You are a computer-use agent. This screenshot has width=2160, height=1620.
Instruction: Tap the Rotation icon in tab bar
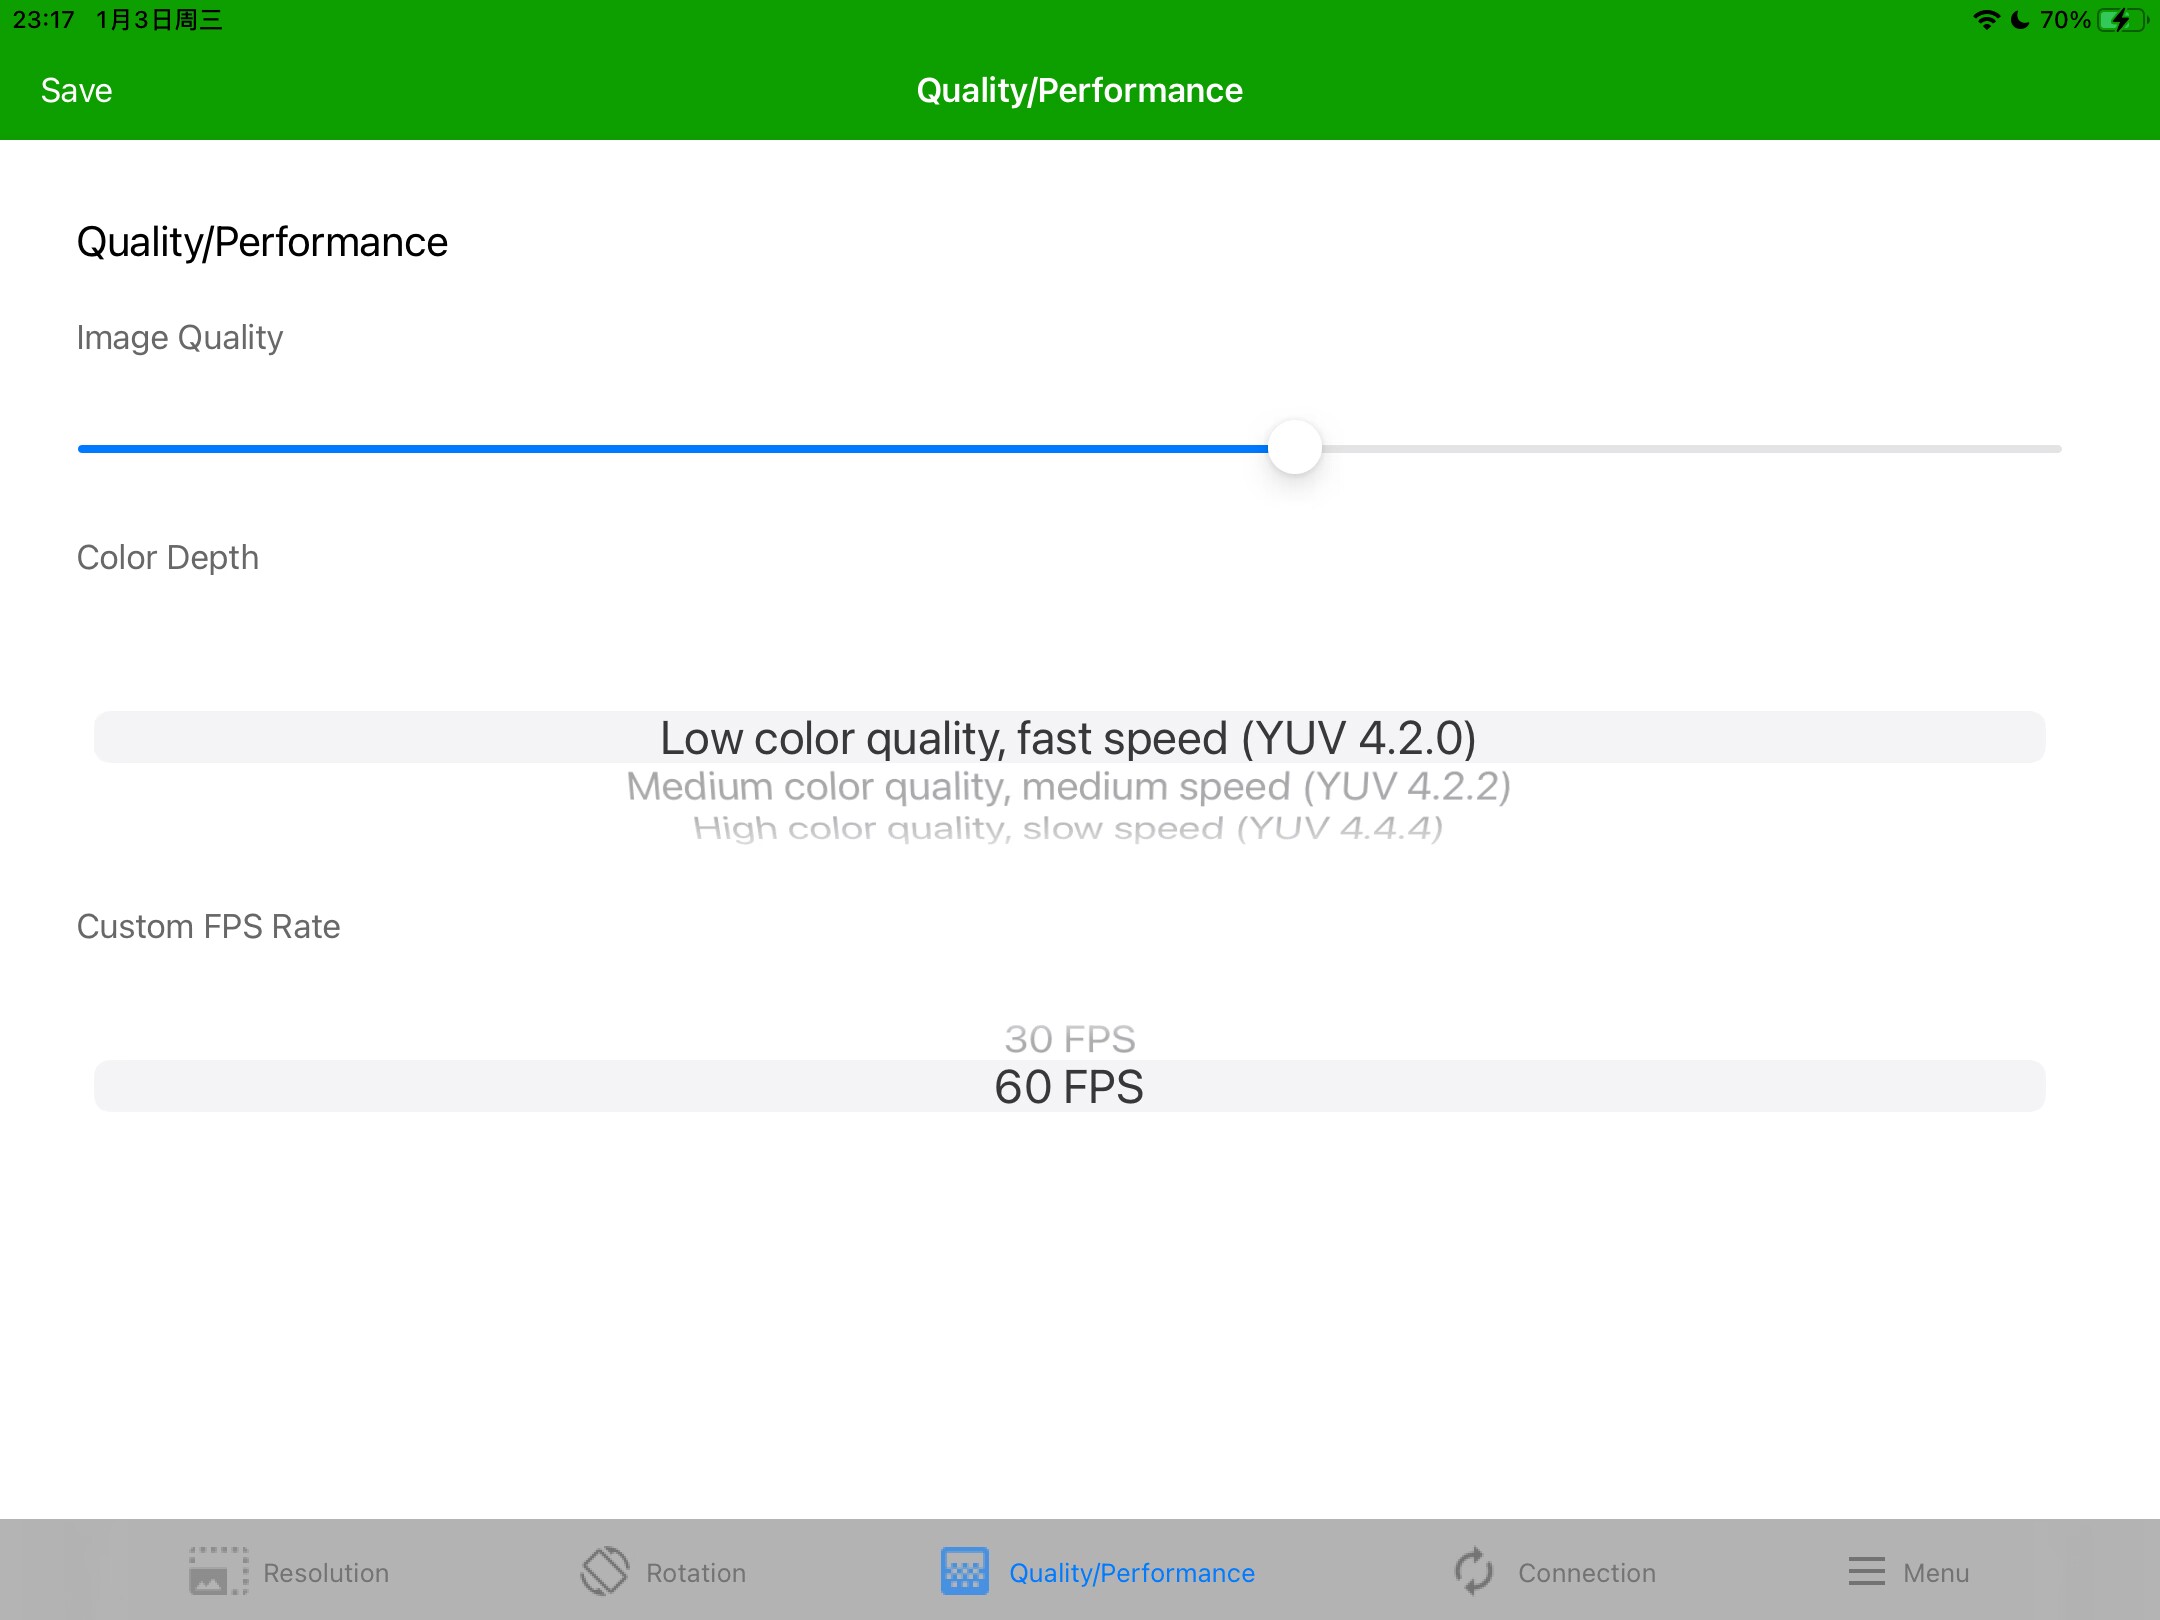tap(605, 1571)
